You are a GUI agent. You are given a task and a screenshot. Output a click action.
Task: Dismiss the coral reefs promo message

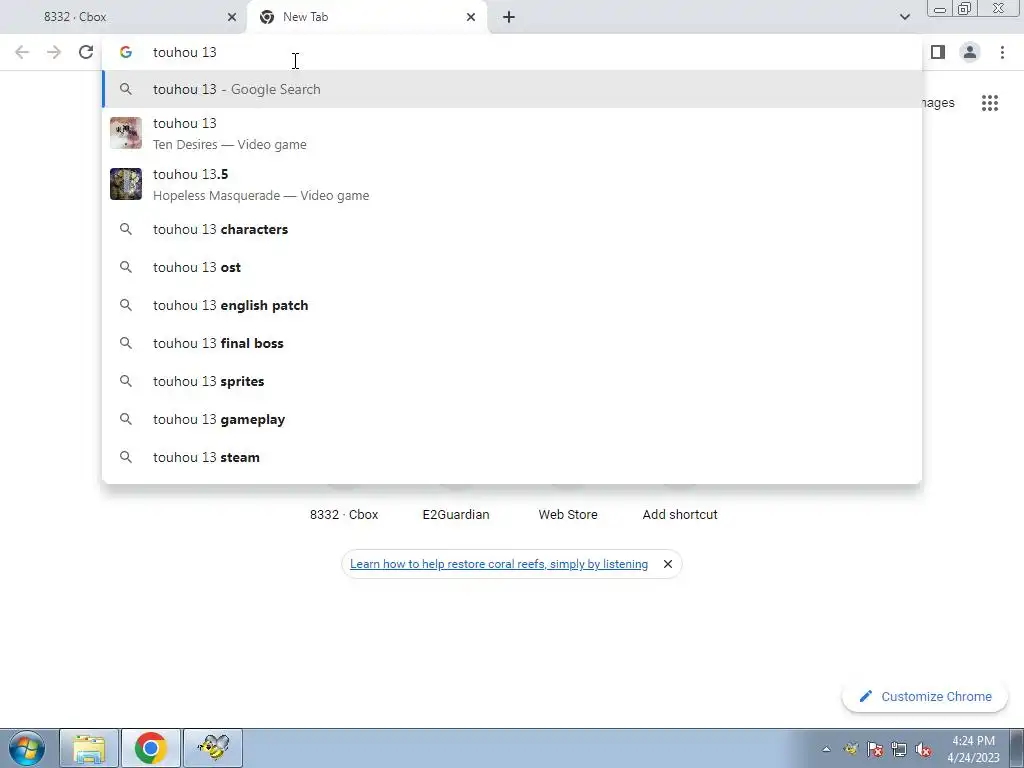pos(667,564)
